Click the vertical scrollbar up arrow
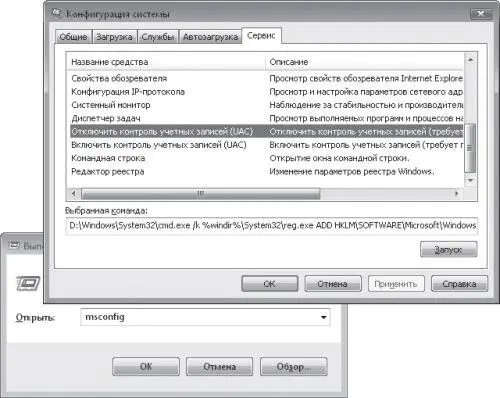Image resolution: width=500 pixels, height=398 pixels. (470, 60)
